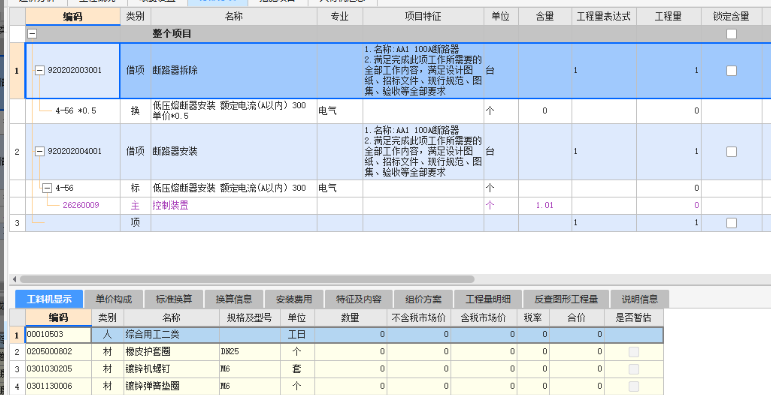Select code cell 920202003001
Screen dimensions: 771x395
72,70
